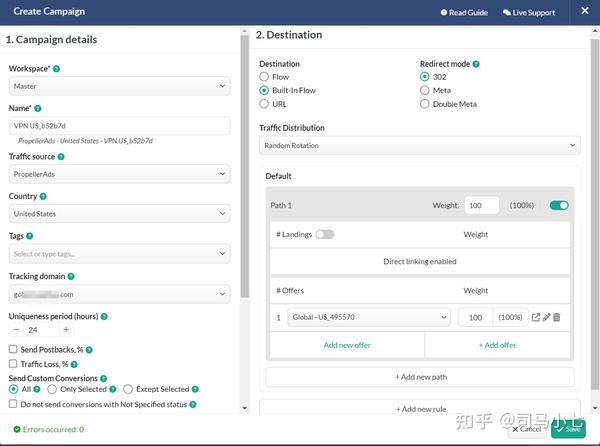
Task: Select URL destination radio button
Action: (x=264, y=104)
